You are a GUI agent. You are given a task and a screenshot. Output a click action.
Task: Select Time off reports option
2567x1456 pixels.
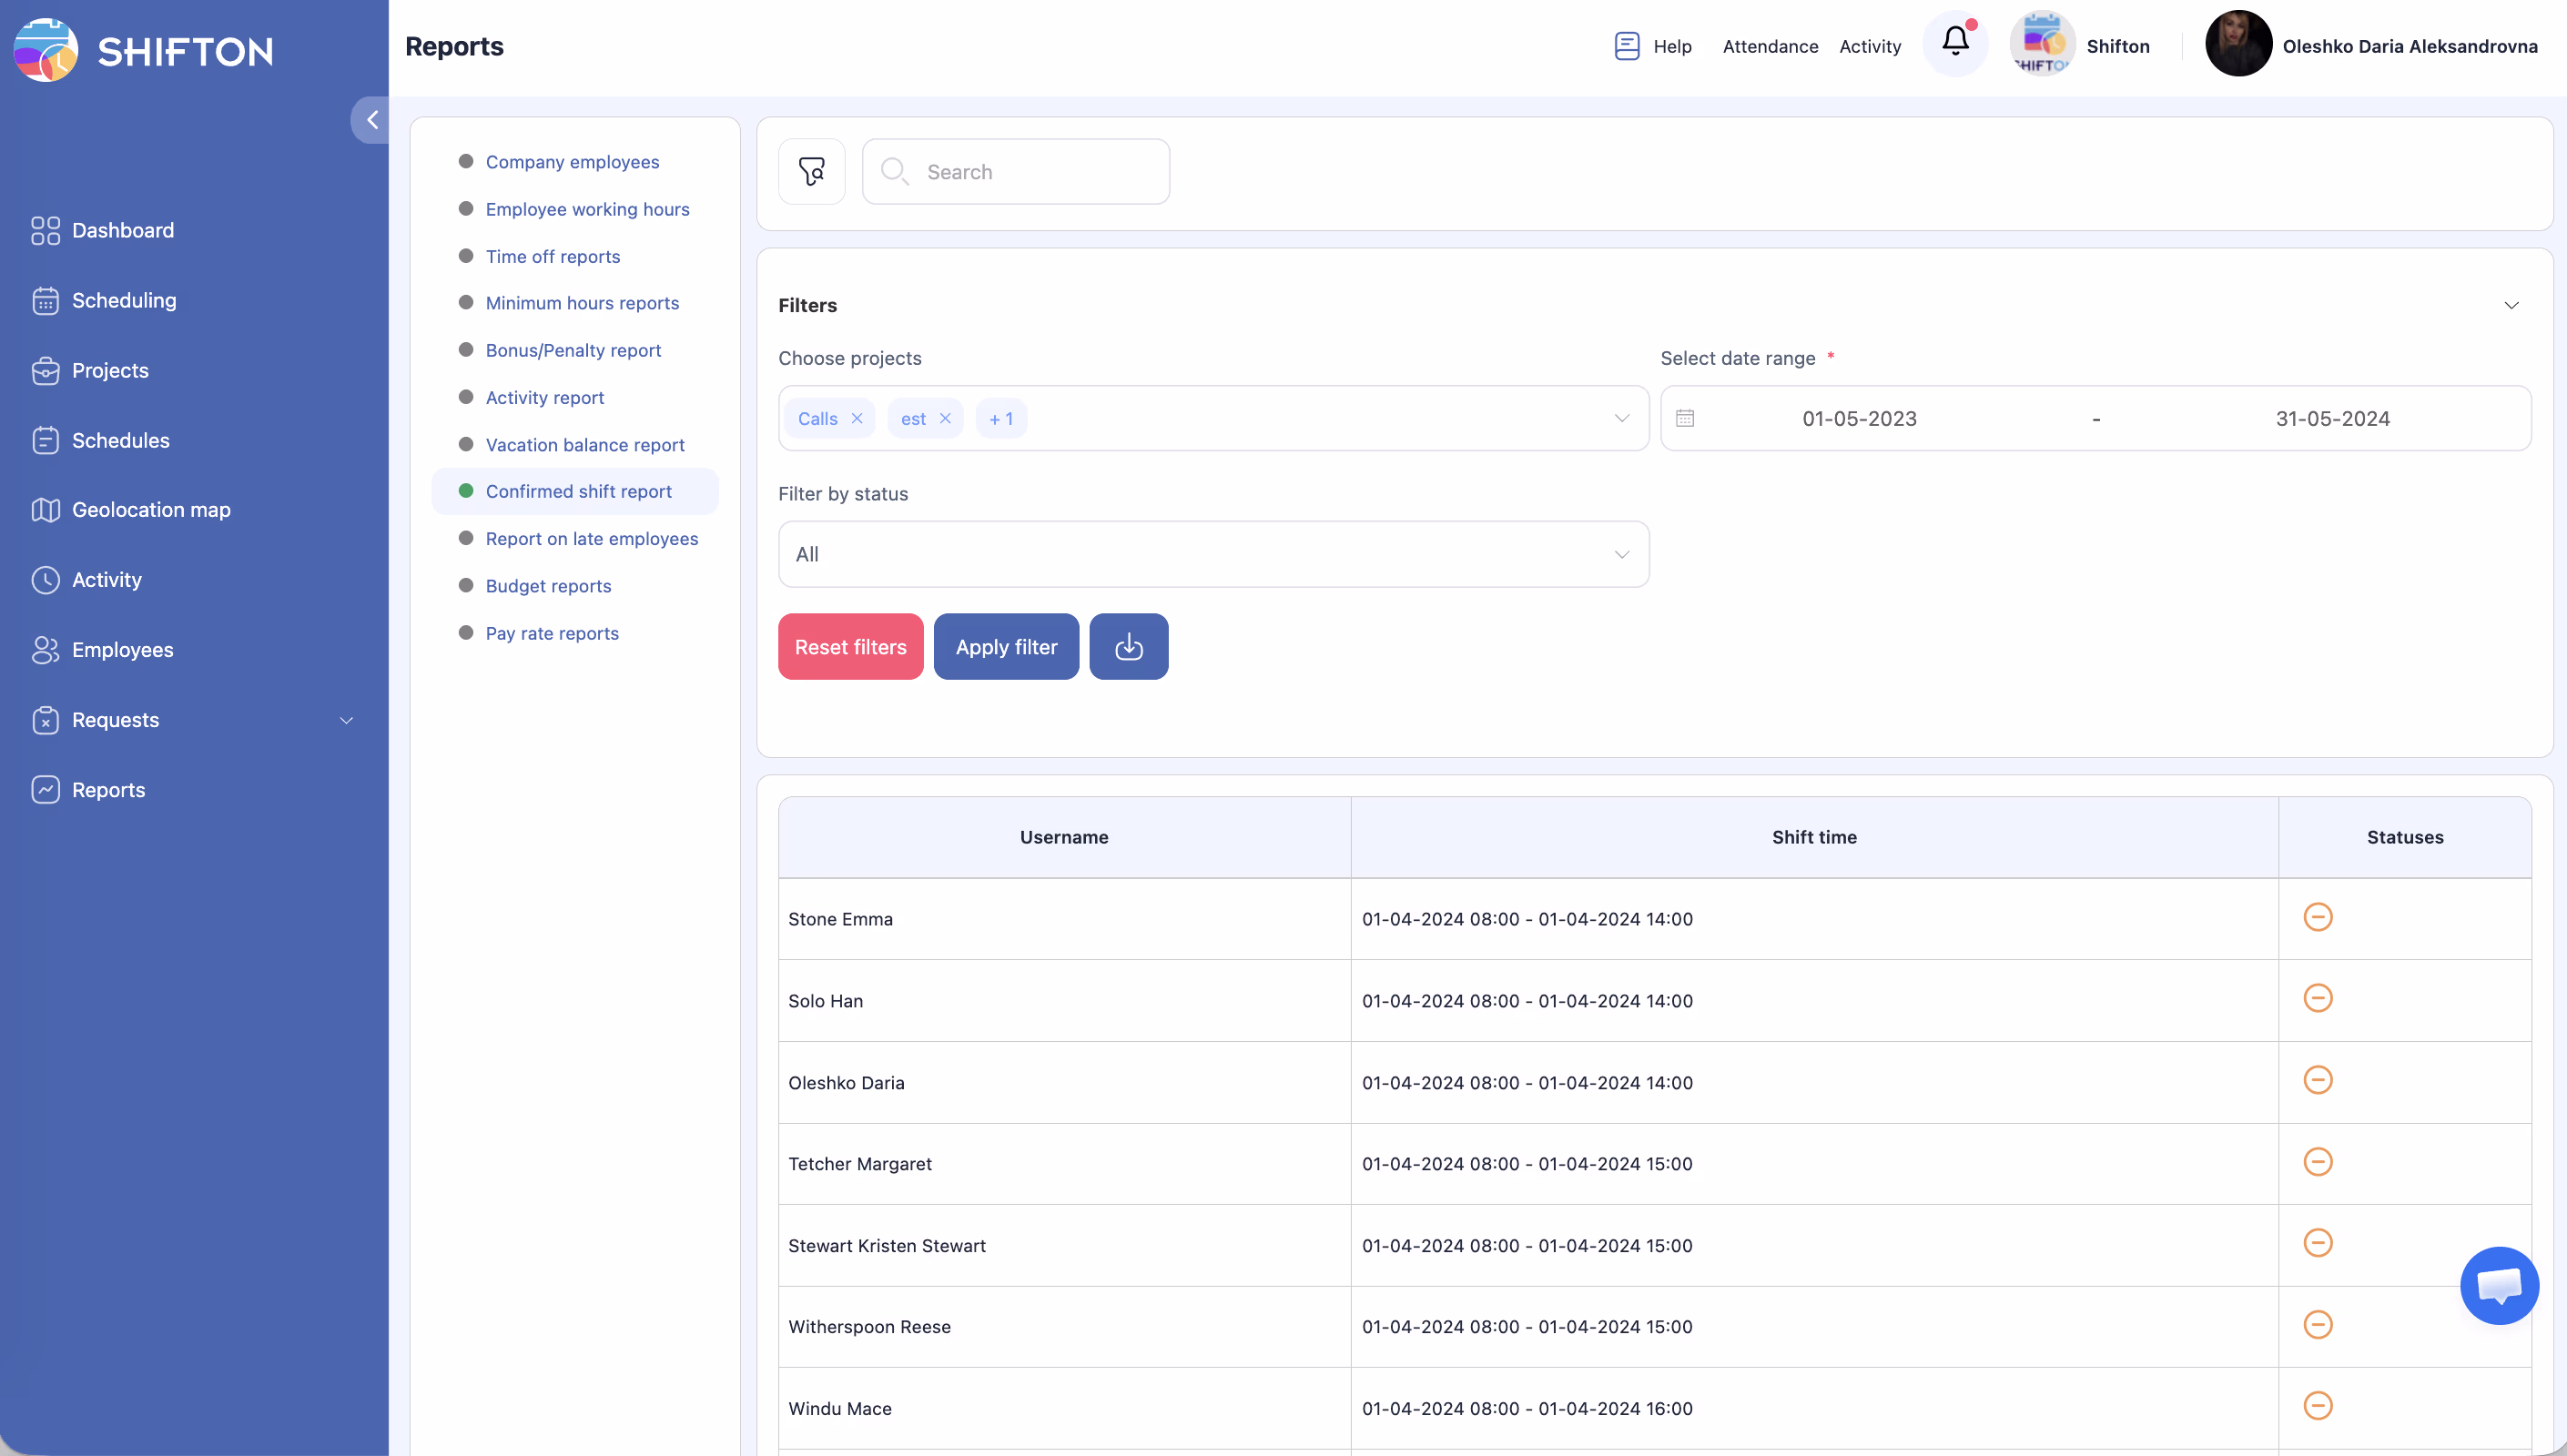(552, 256)
